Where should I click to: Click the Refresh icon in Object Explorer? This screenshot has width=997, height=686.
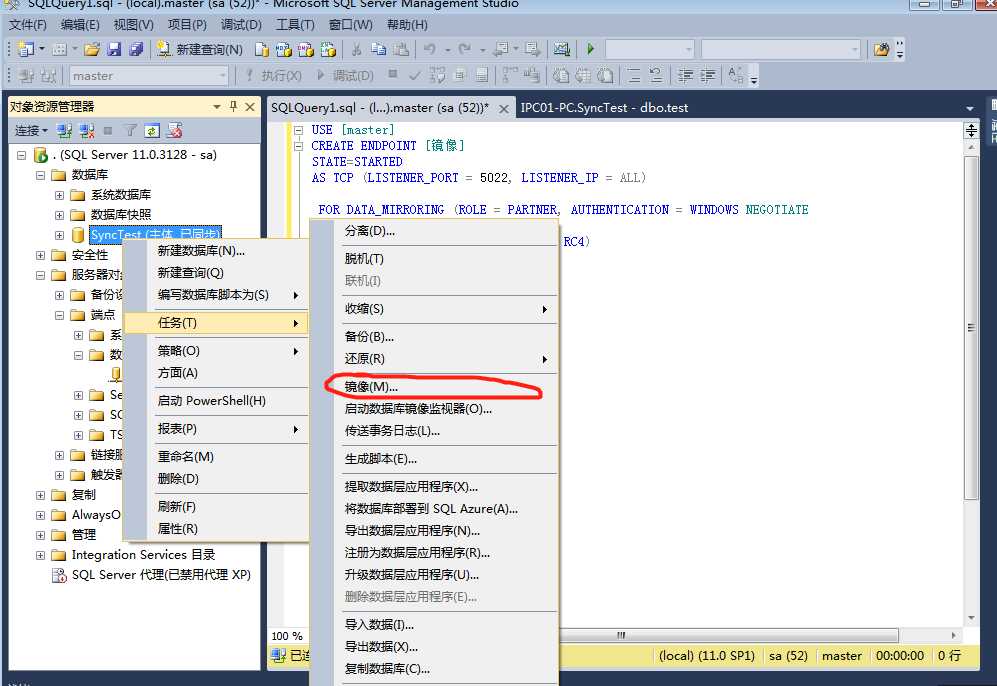151,130
